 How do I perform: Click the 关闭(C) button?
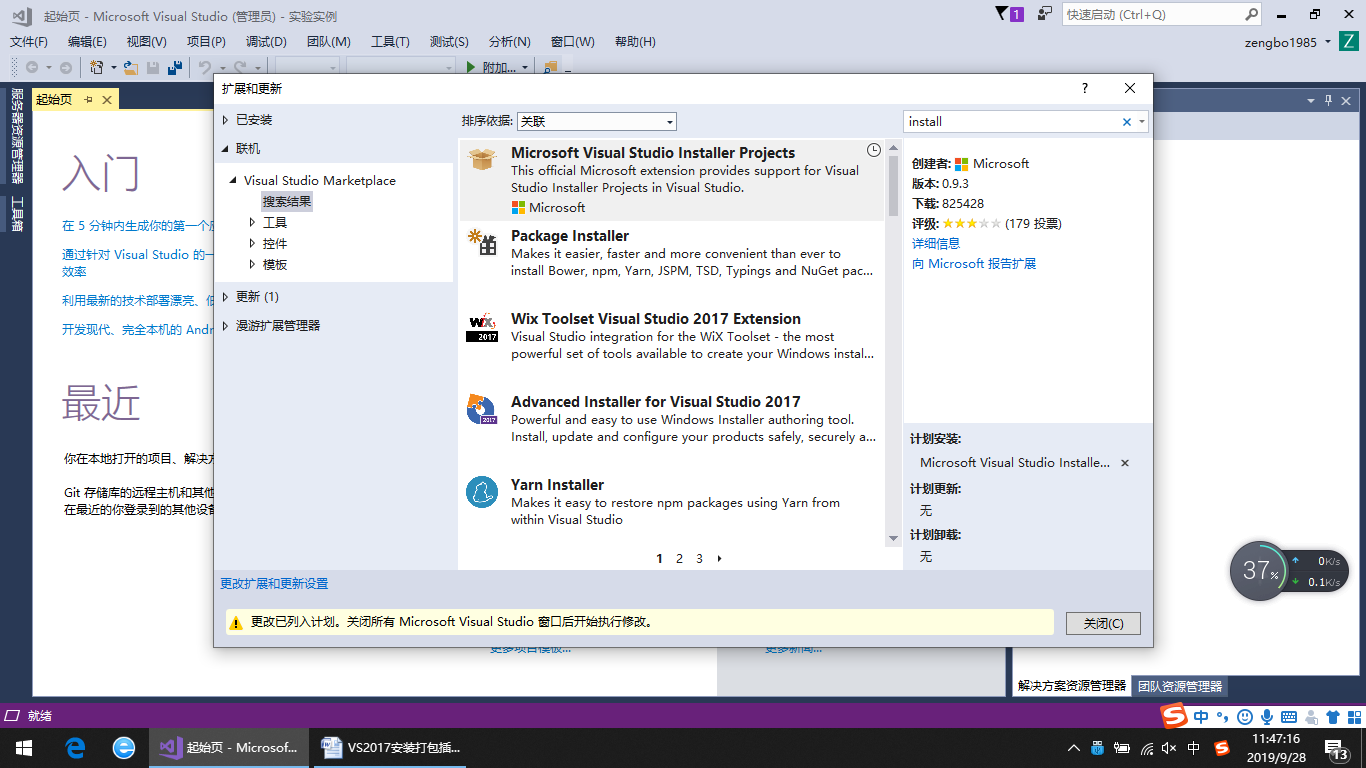(1103, 623)
